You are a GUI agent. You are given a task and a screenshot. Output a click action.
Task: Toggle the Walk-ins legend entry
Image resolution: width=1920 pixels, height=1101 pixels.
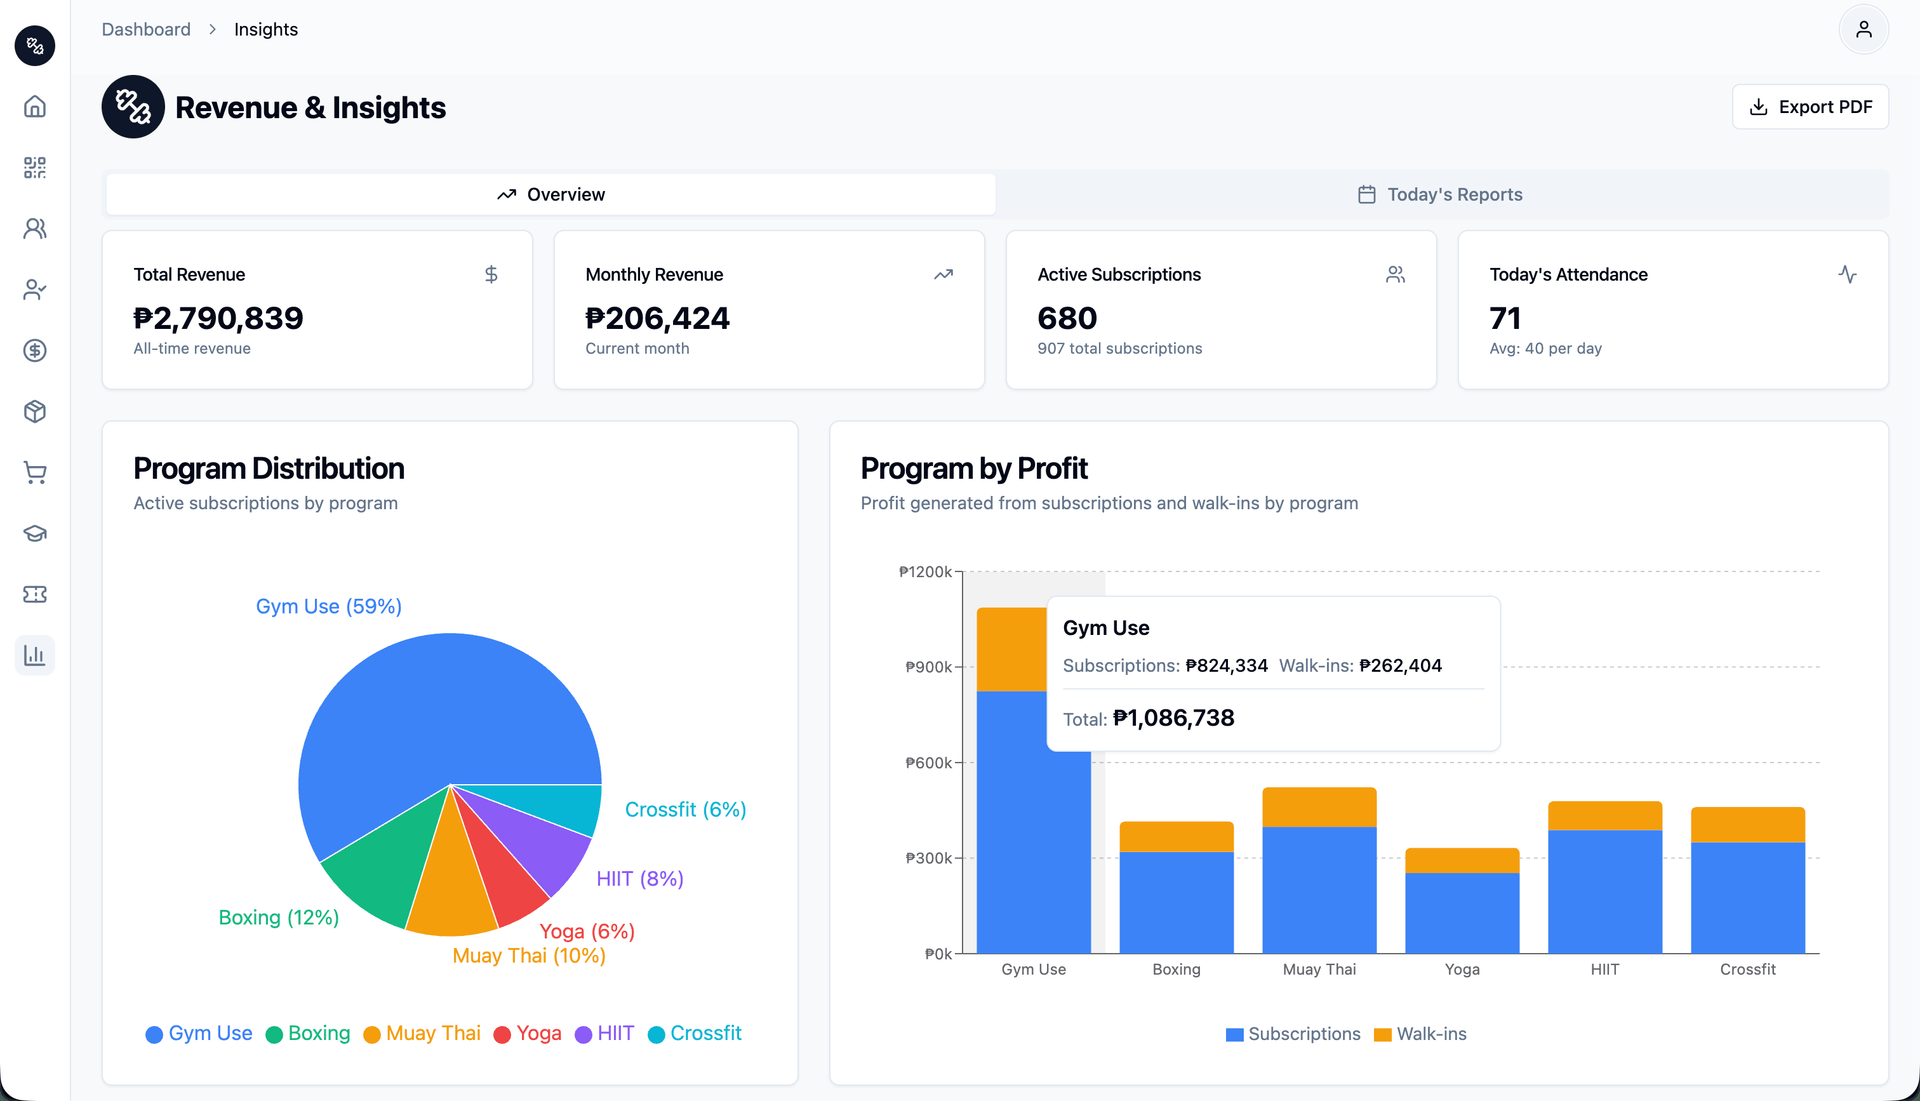click(1421, 1034)
